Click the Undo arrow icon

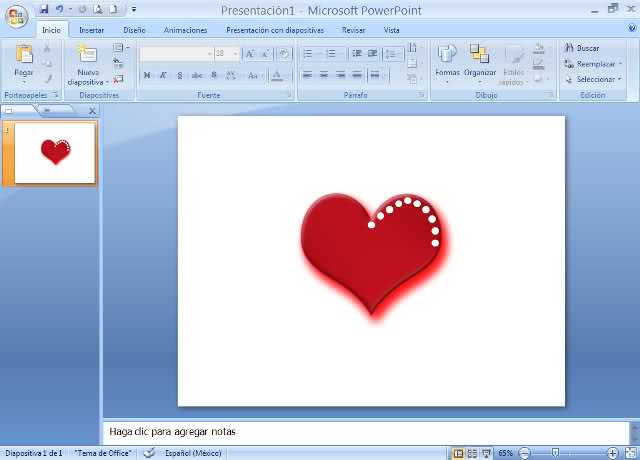[60, 9]
